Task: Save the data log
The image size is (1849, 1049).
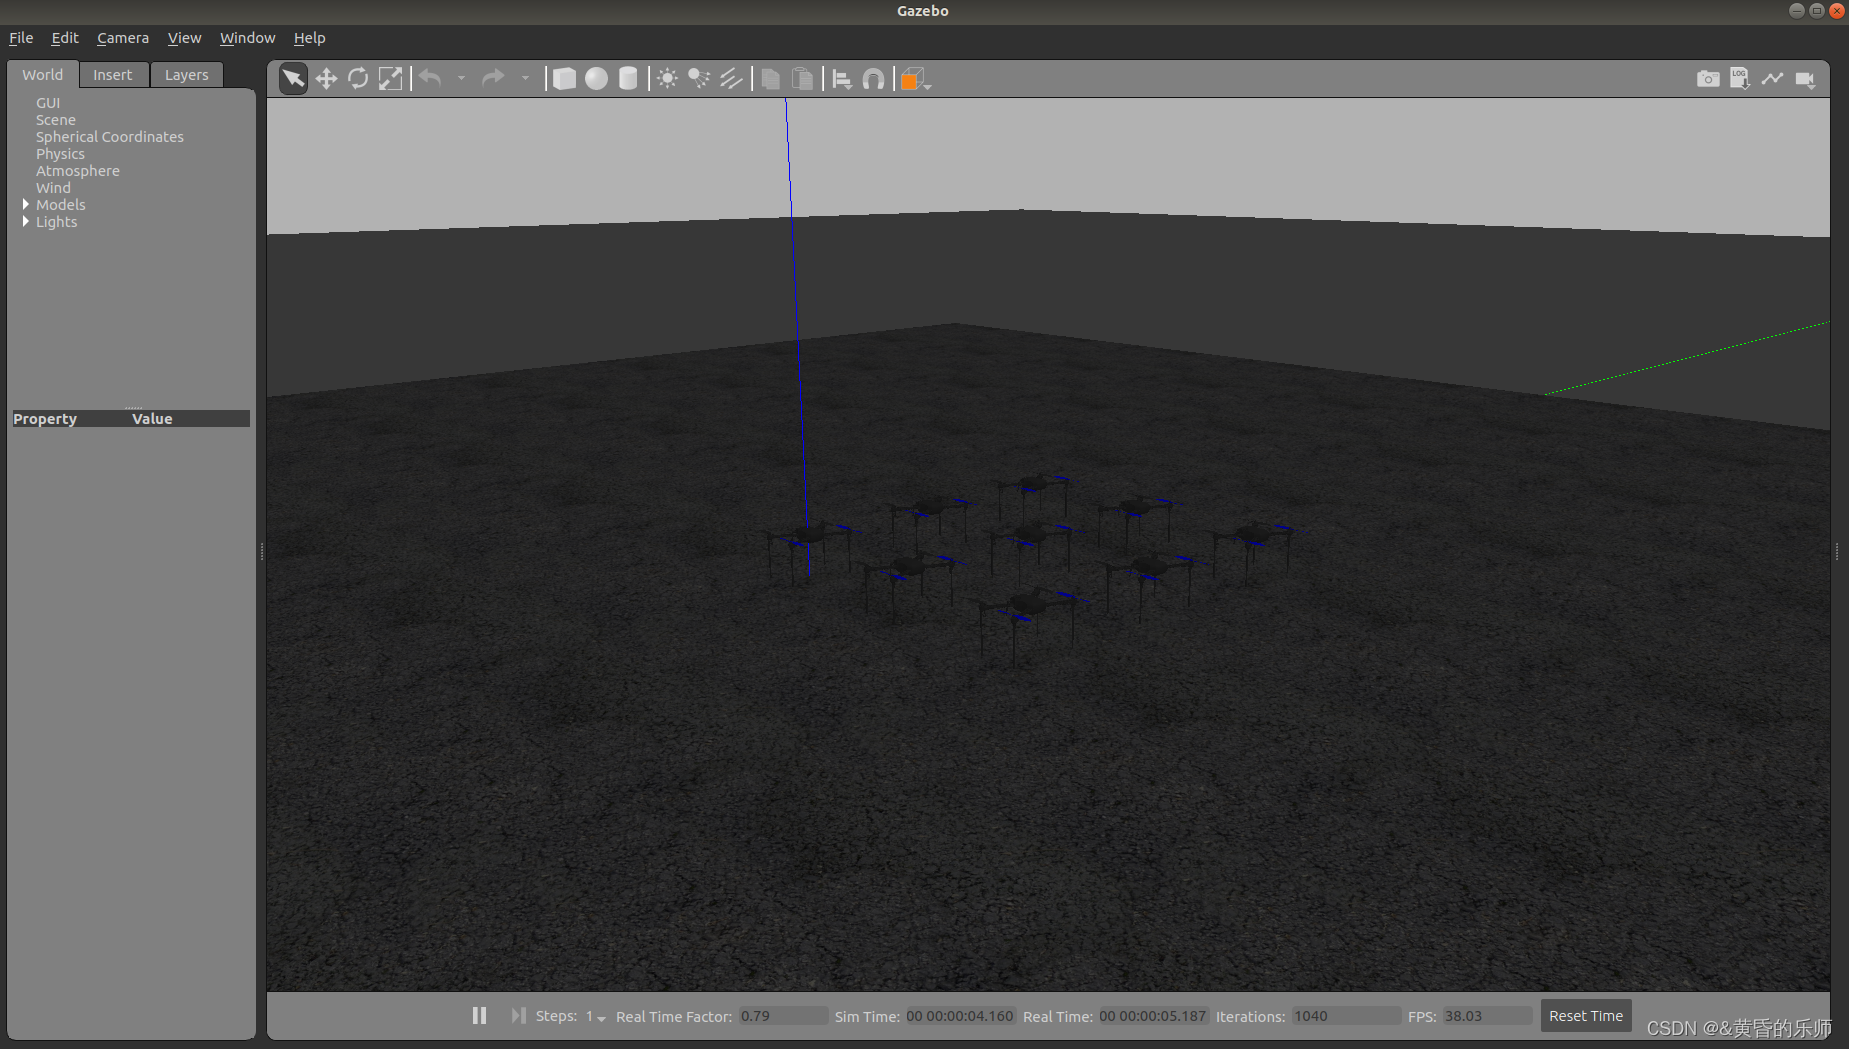Action: tap(1740, 79)
